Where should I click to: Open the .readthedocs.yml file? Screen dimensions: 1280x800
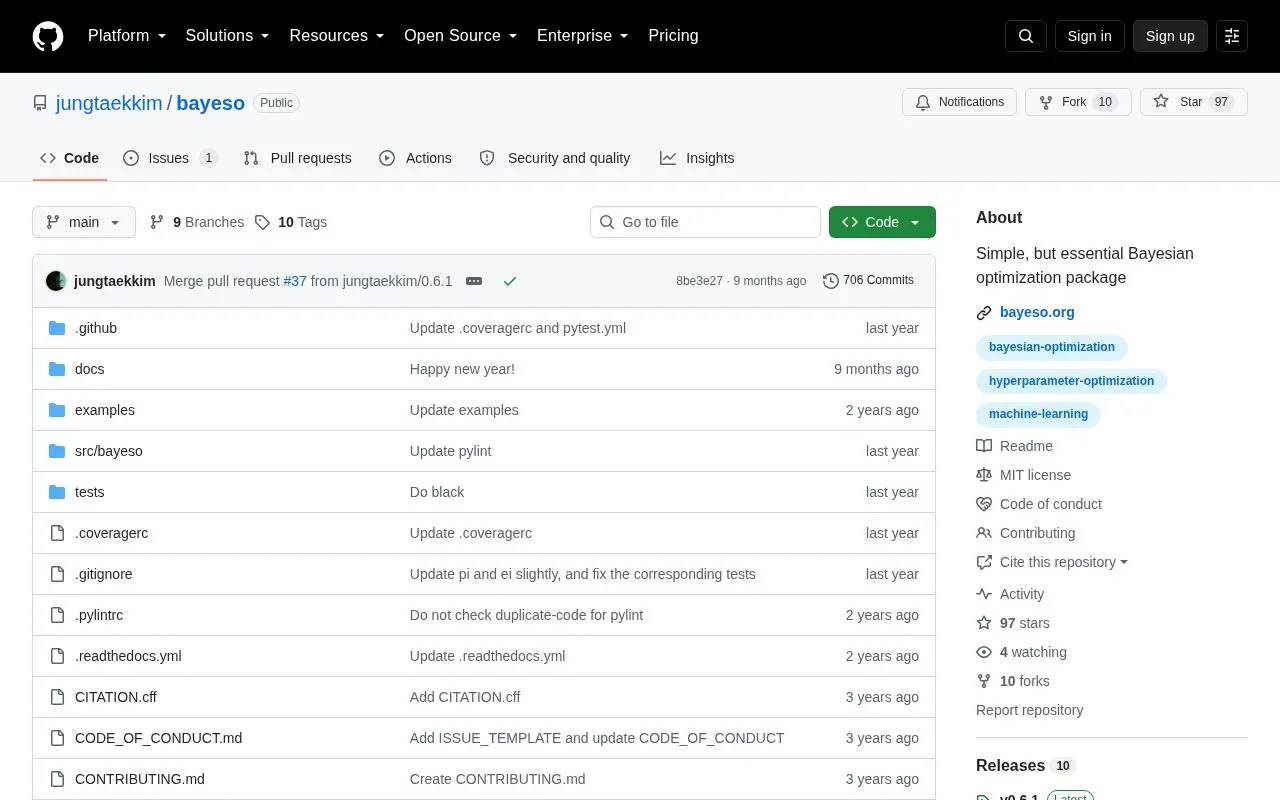[x=128, y=656]
